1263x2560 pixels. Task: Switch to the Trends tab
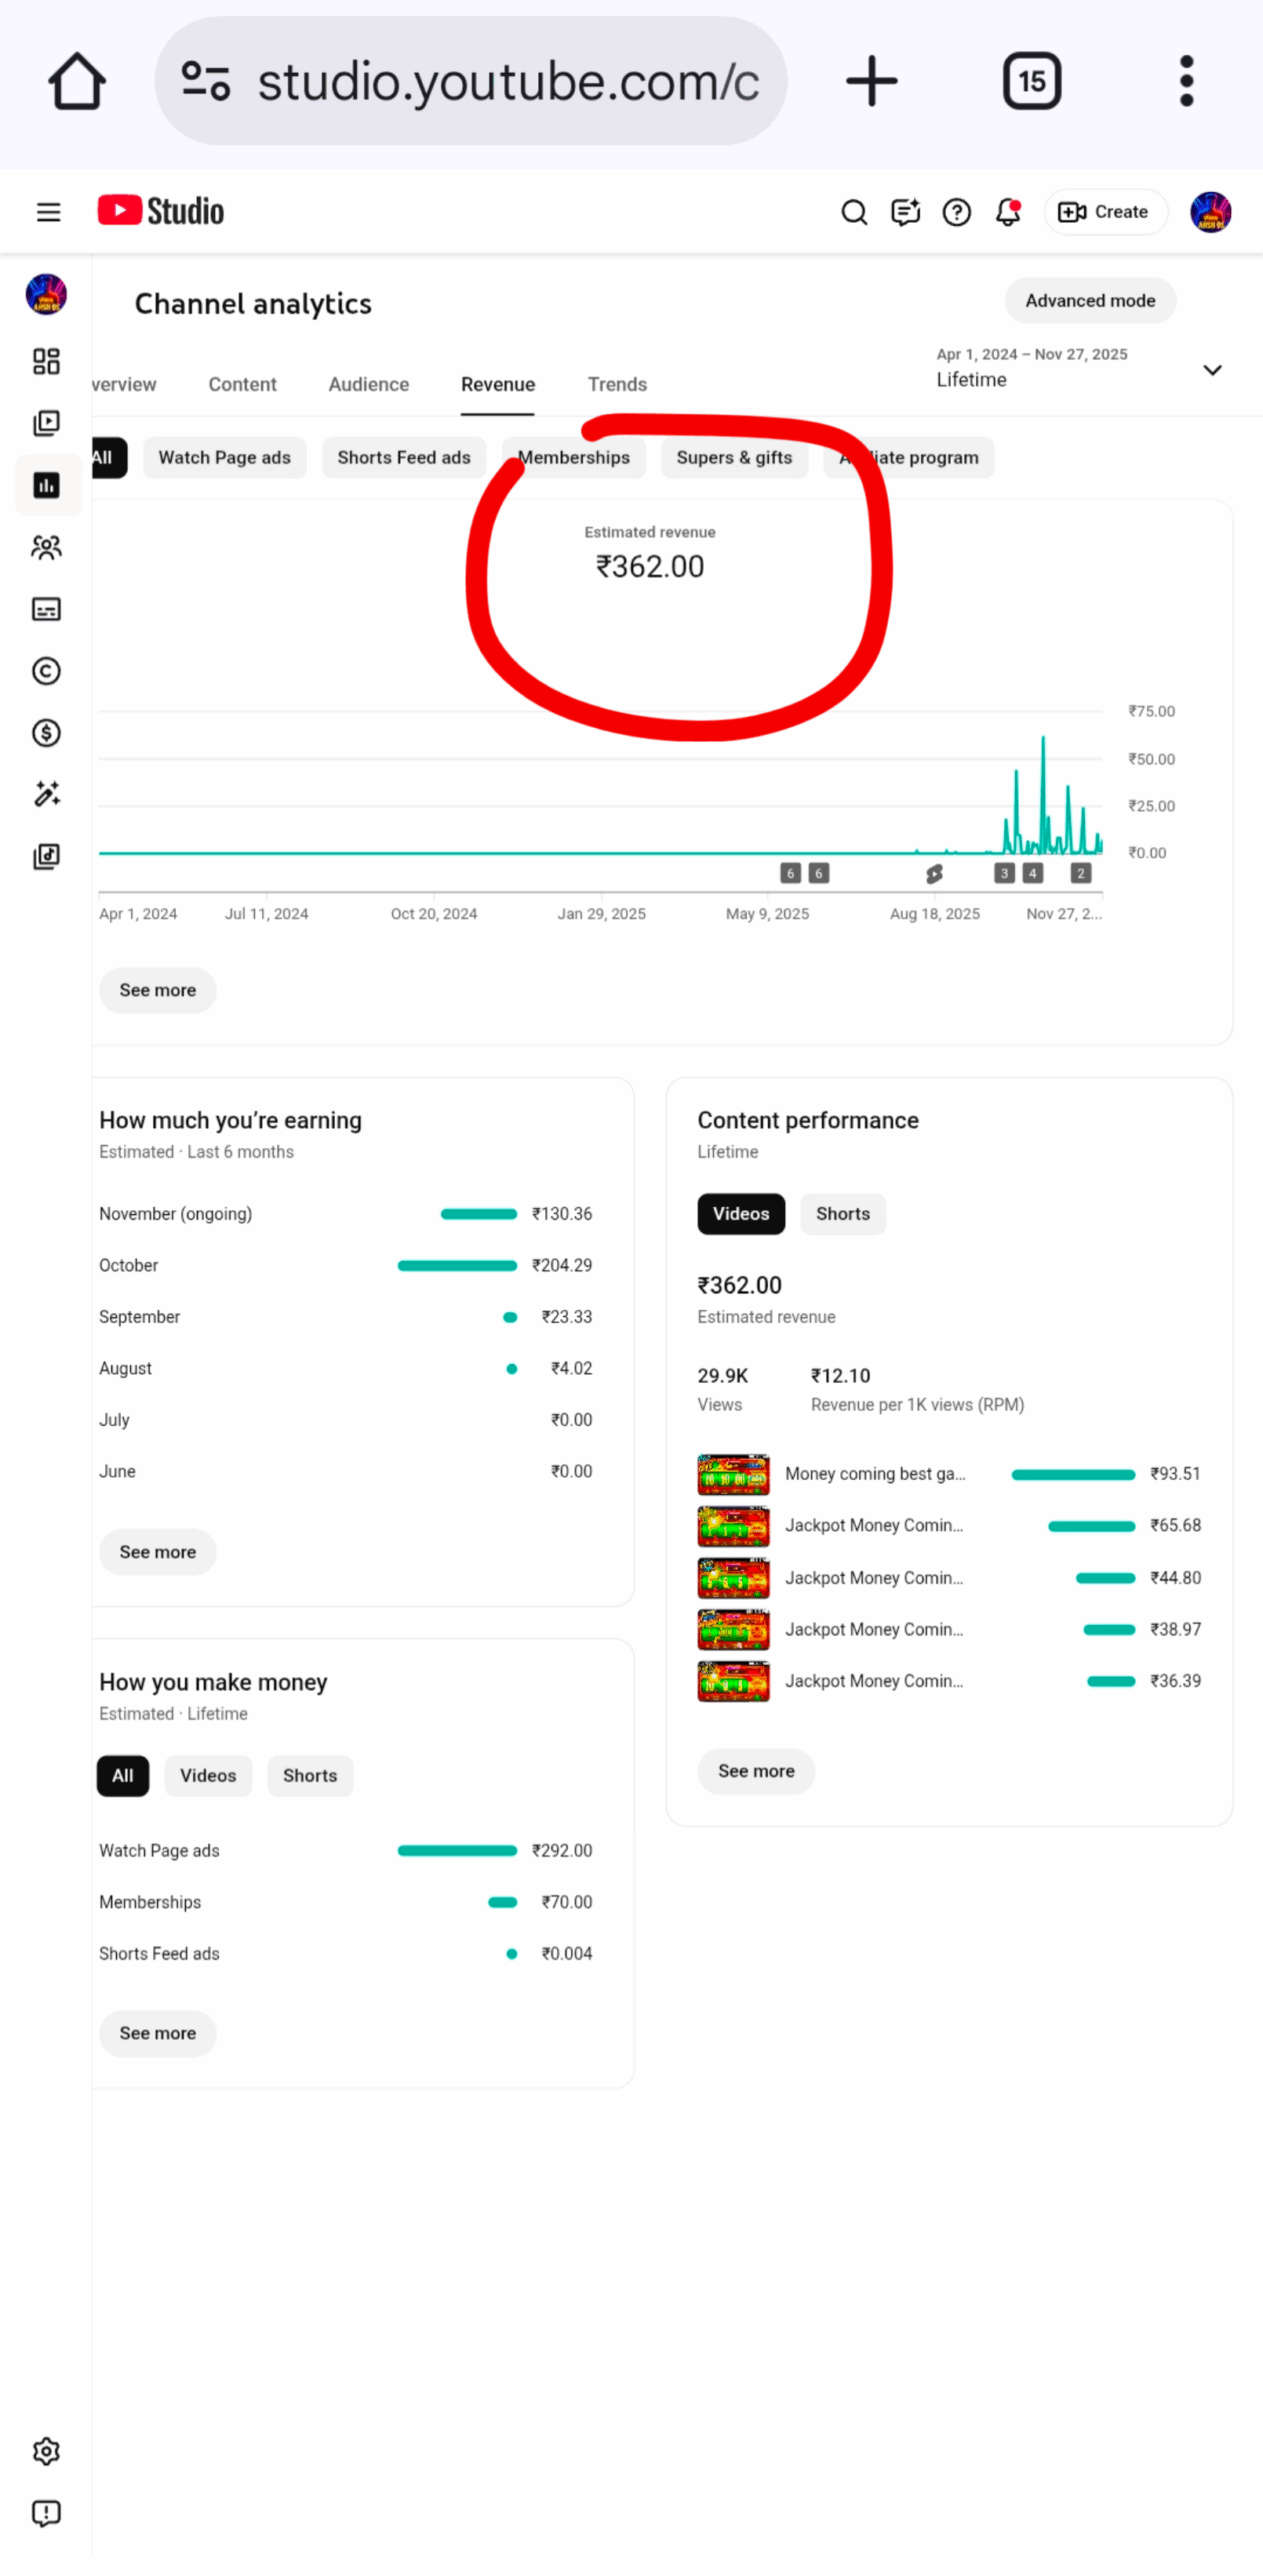tap(617, 385)
